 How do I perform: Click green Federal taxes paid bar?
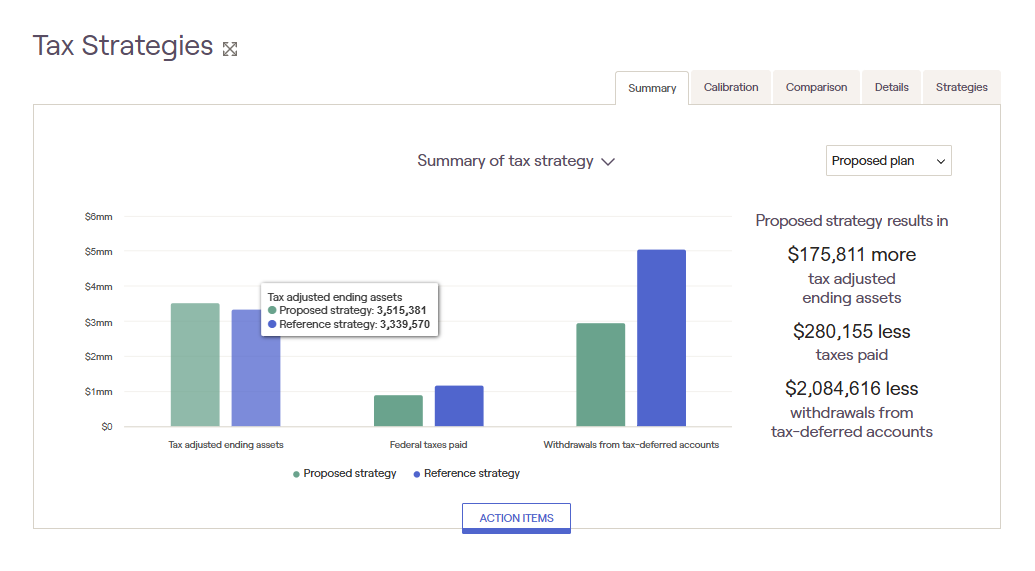(398, 411)
